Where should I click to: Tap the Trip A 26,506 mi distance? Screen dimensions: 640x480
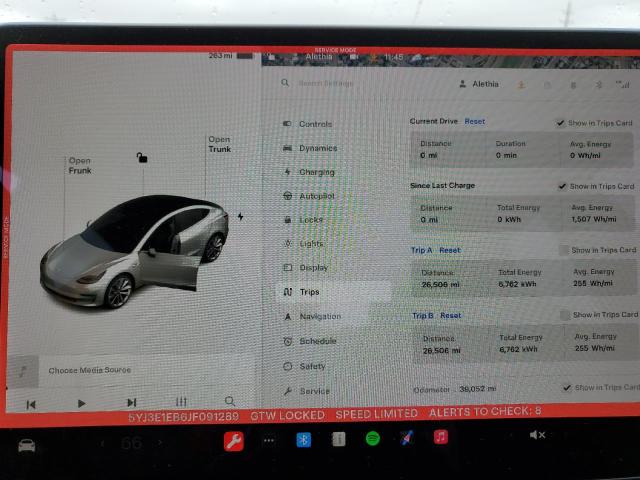[440, 284]
